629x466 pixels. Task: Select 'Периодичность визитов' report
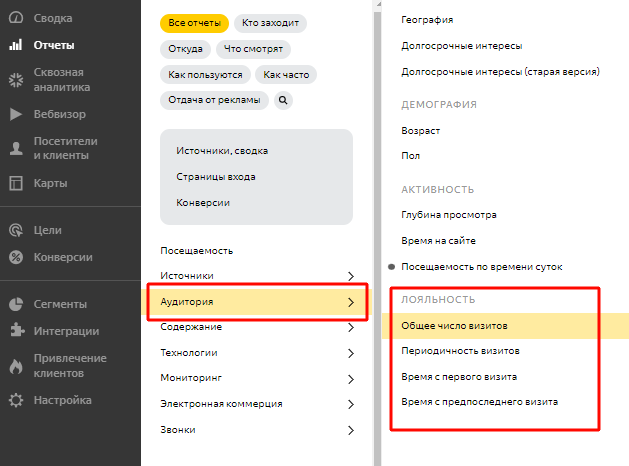(x=460, y=352)
